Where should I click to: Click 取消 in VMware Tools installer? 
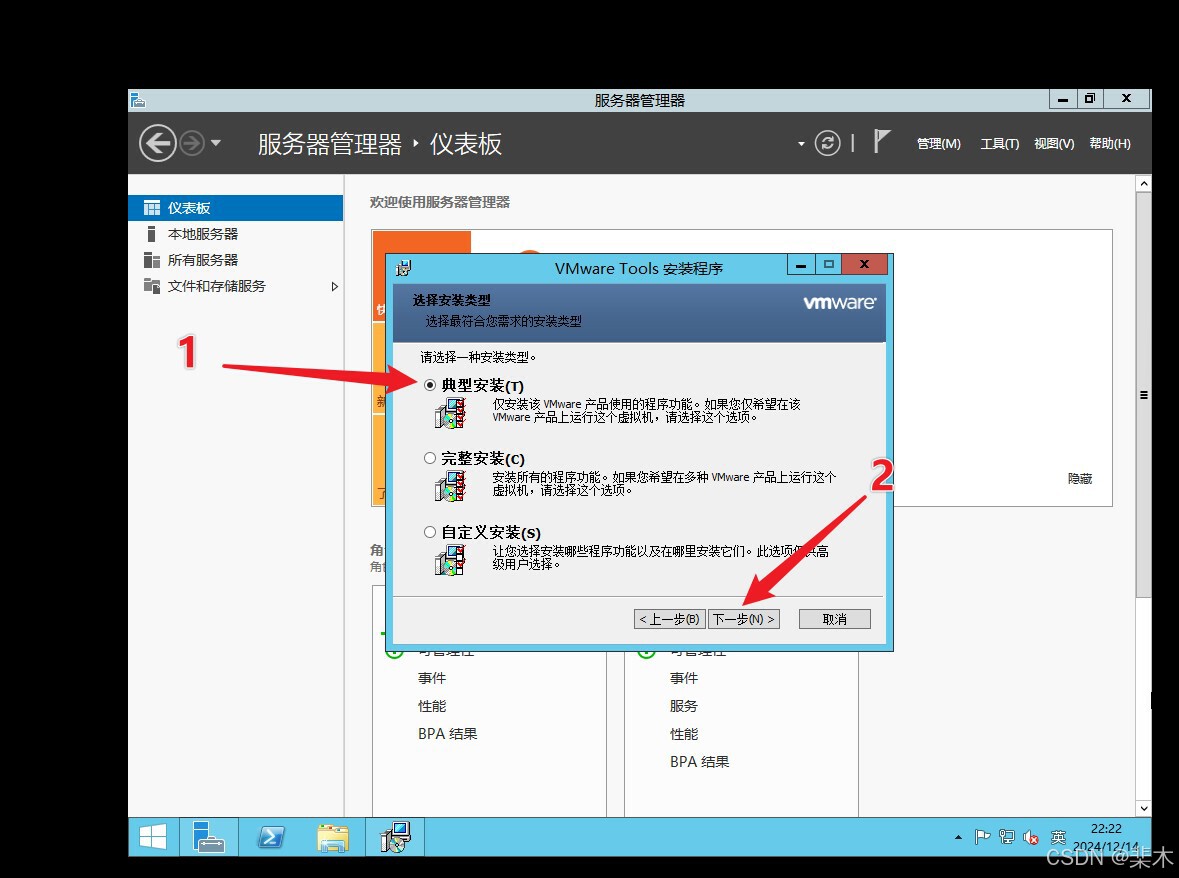835,619
